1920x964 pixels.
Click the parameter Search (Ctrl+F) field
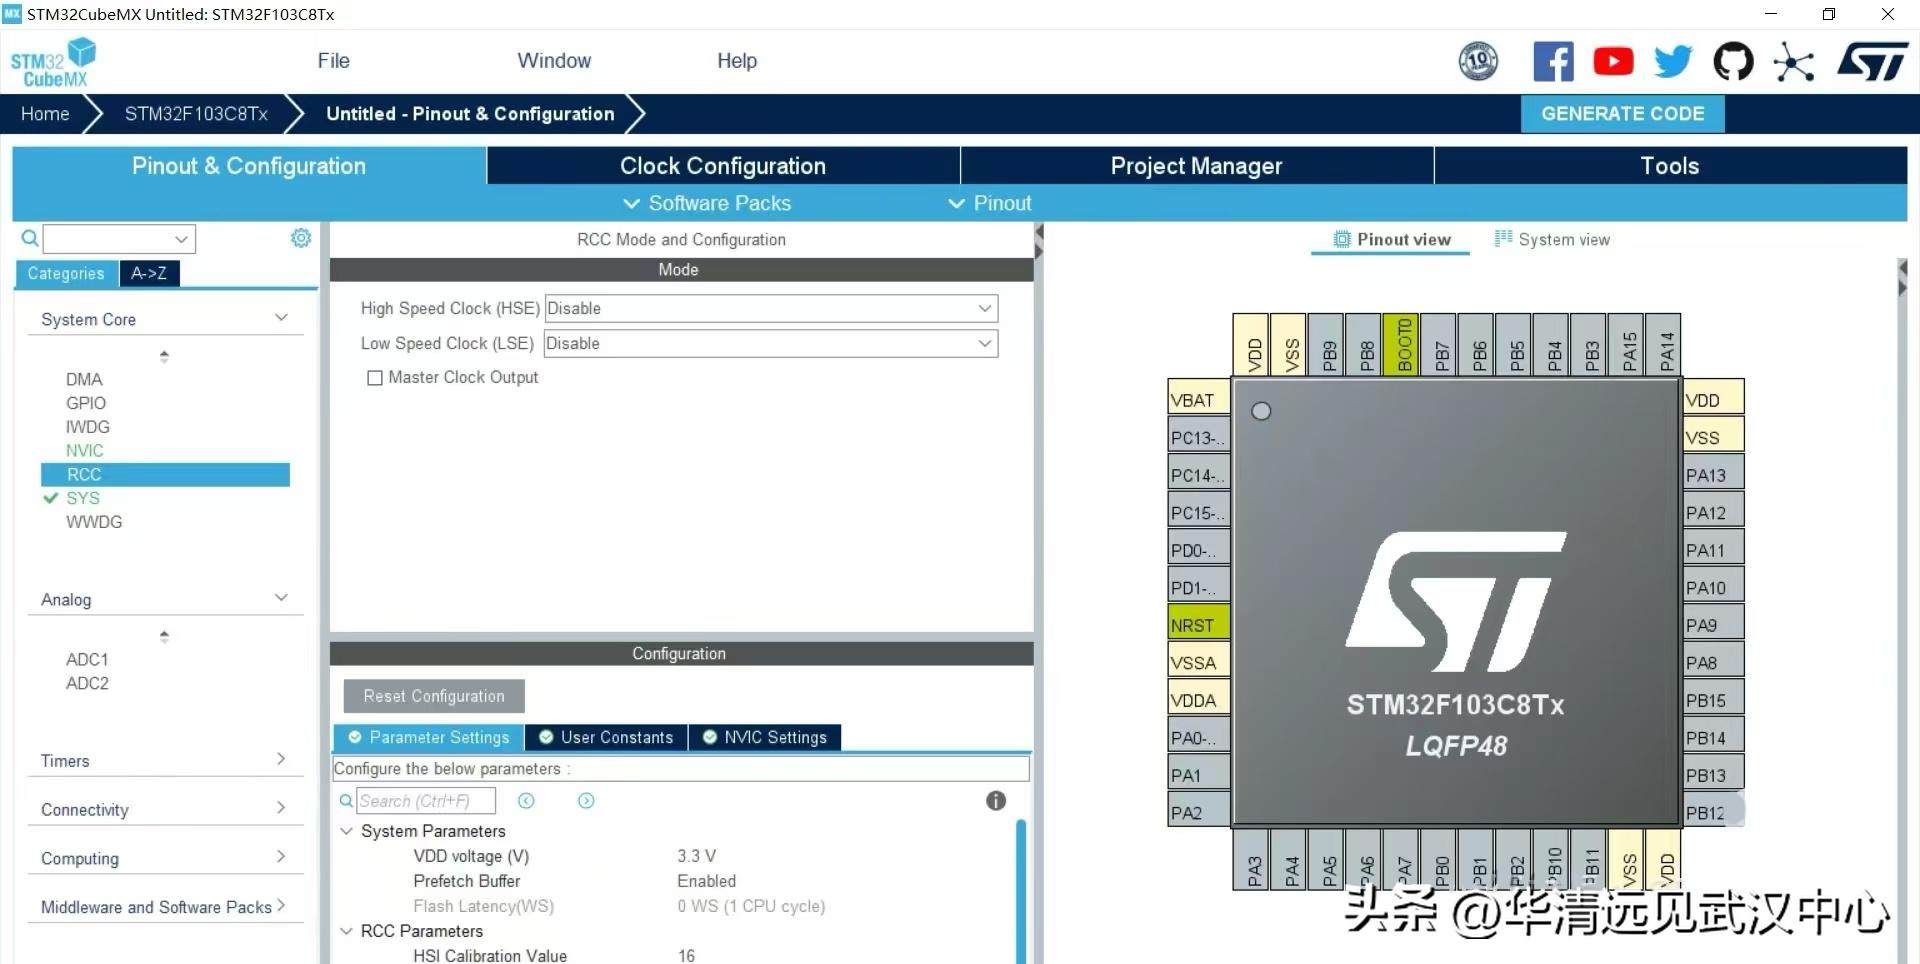pos(426,800)
